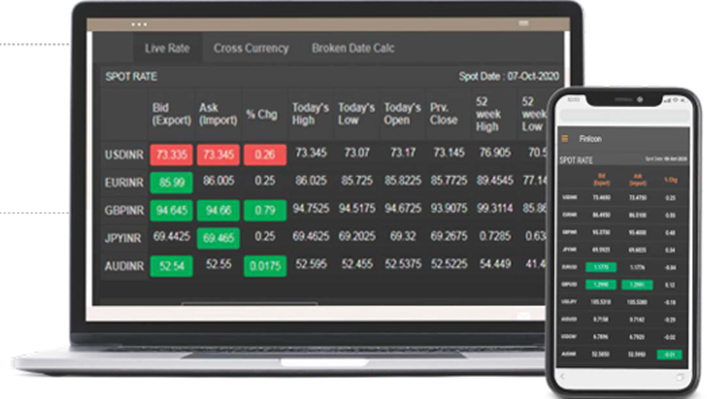Select the JPYINR row label on laptop
Image resolution: width=707 pixels, height=399 pixels.
pos(123,238)
